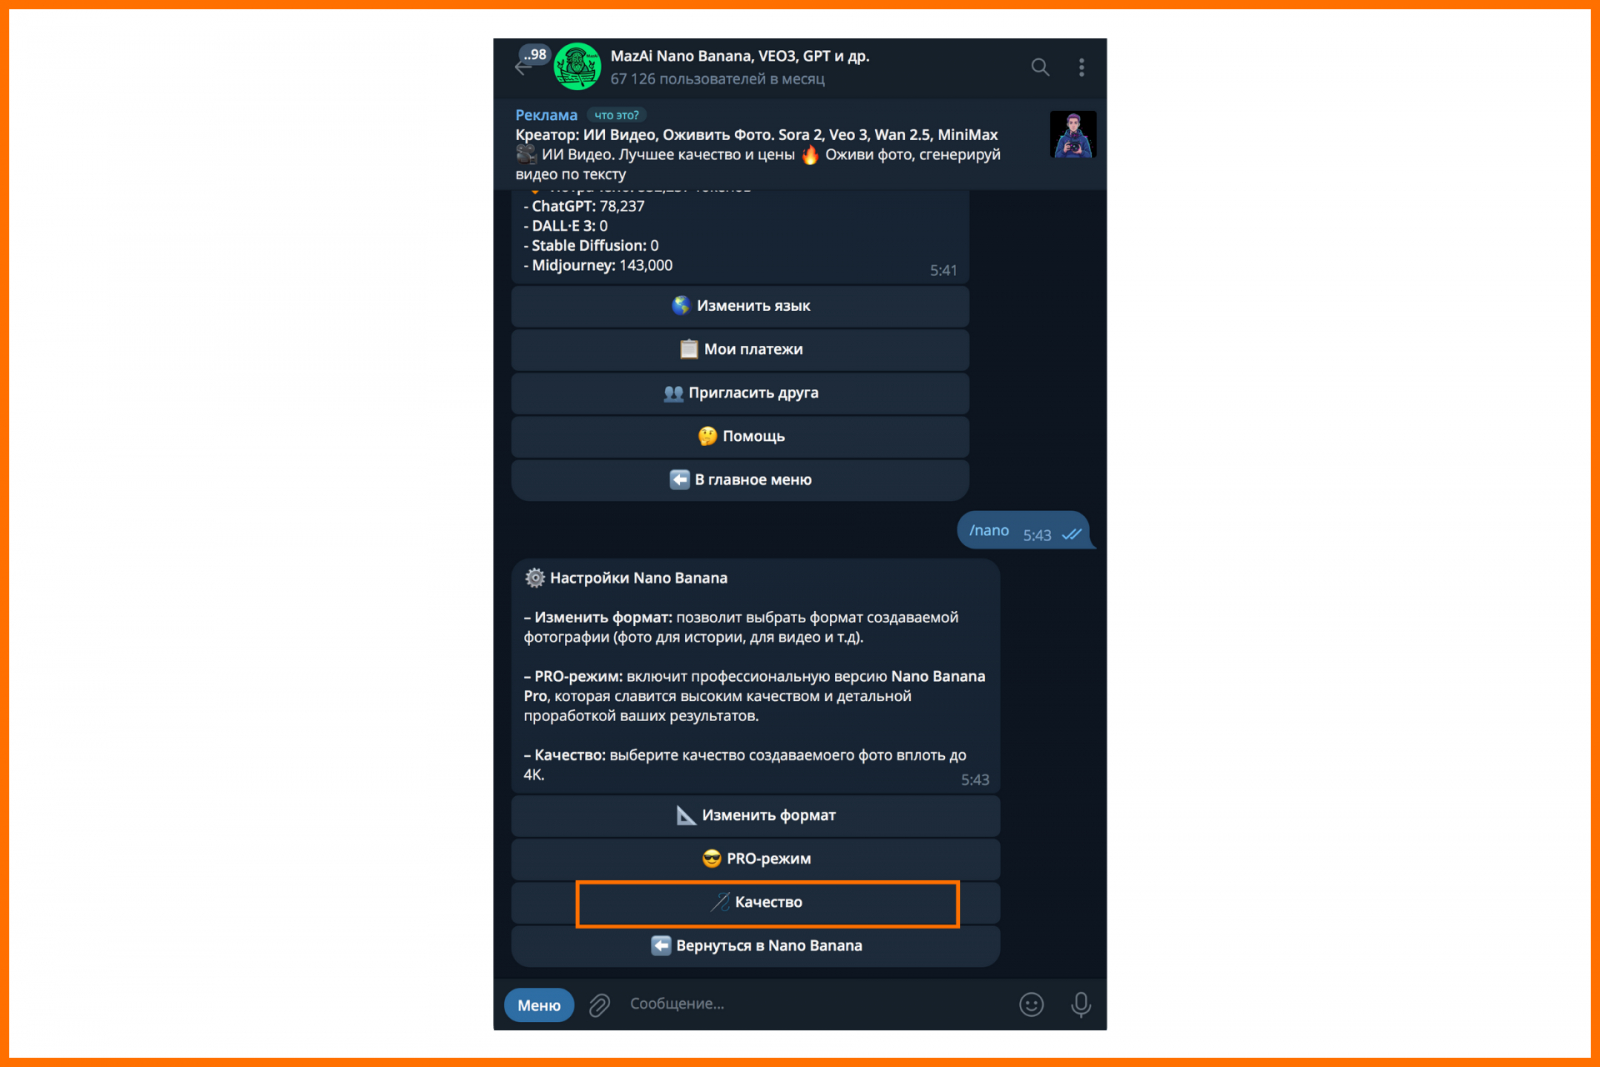Screen dimensions: 1600x1067
Task: Open the blue Меню bot menu button
Action: [x=539, y=1005]
